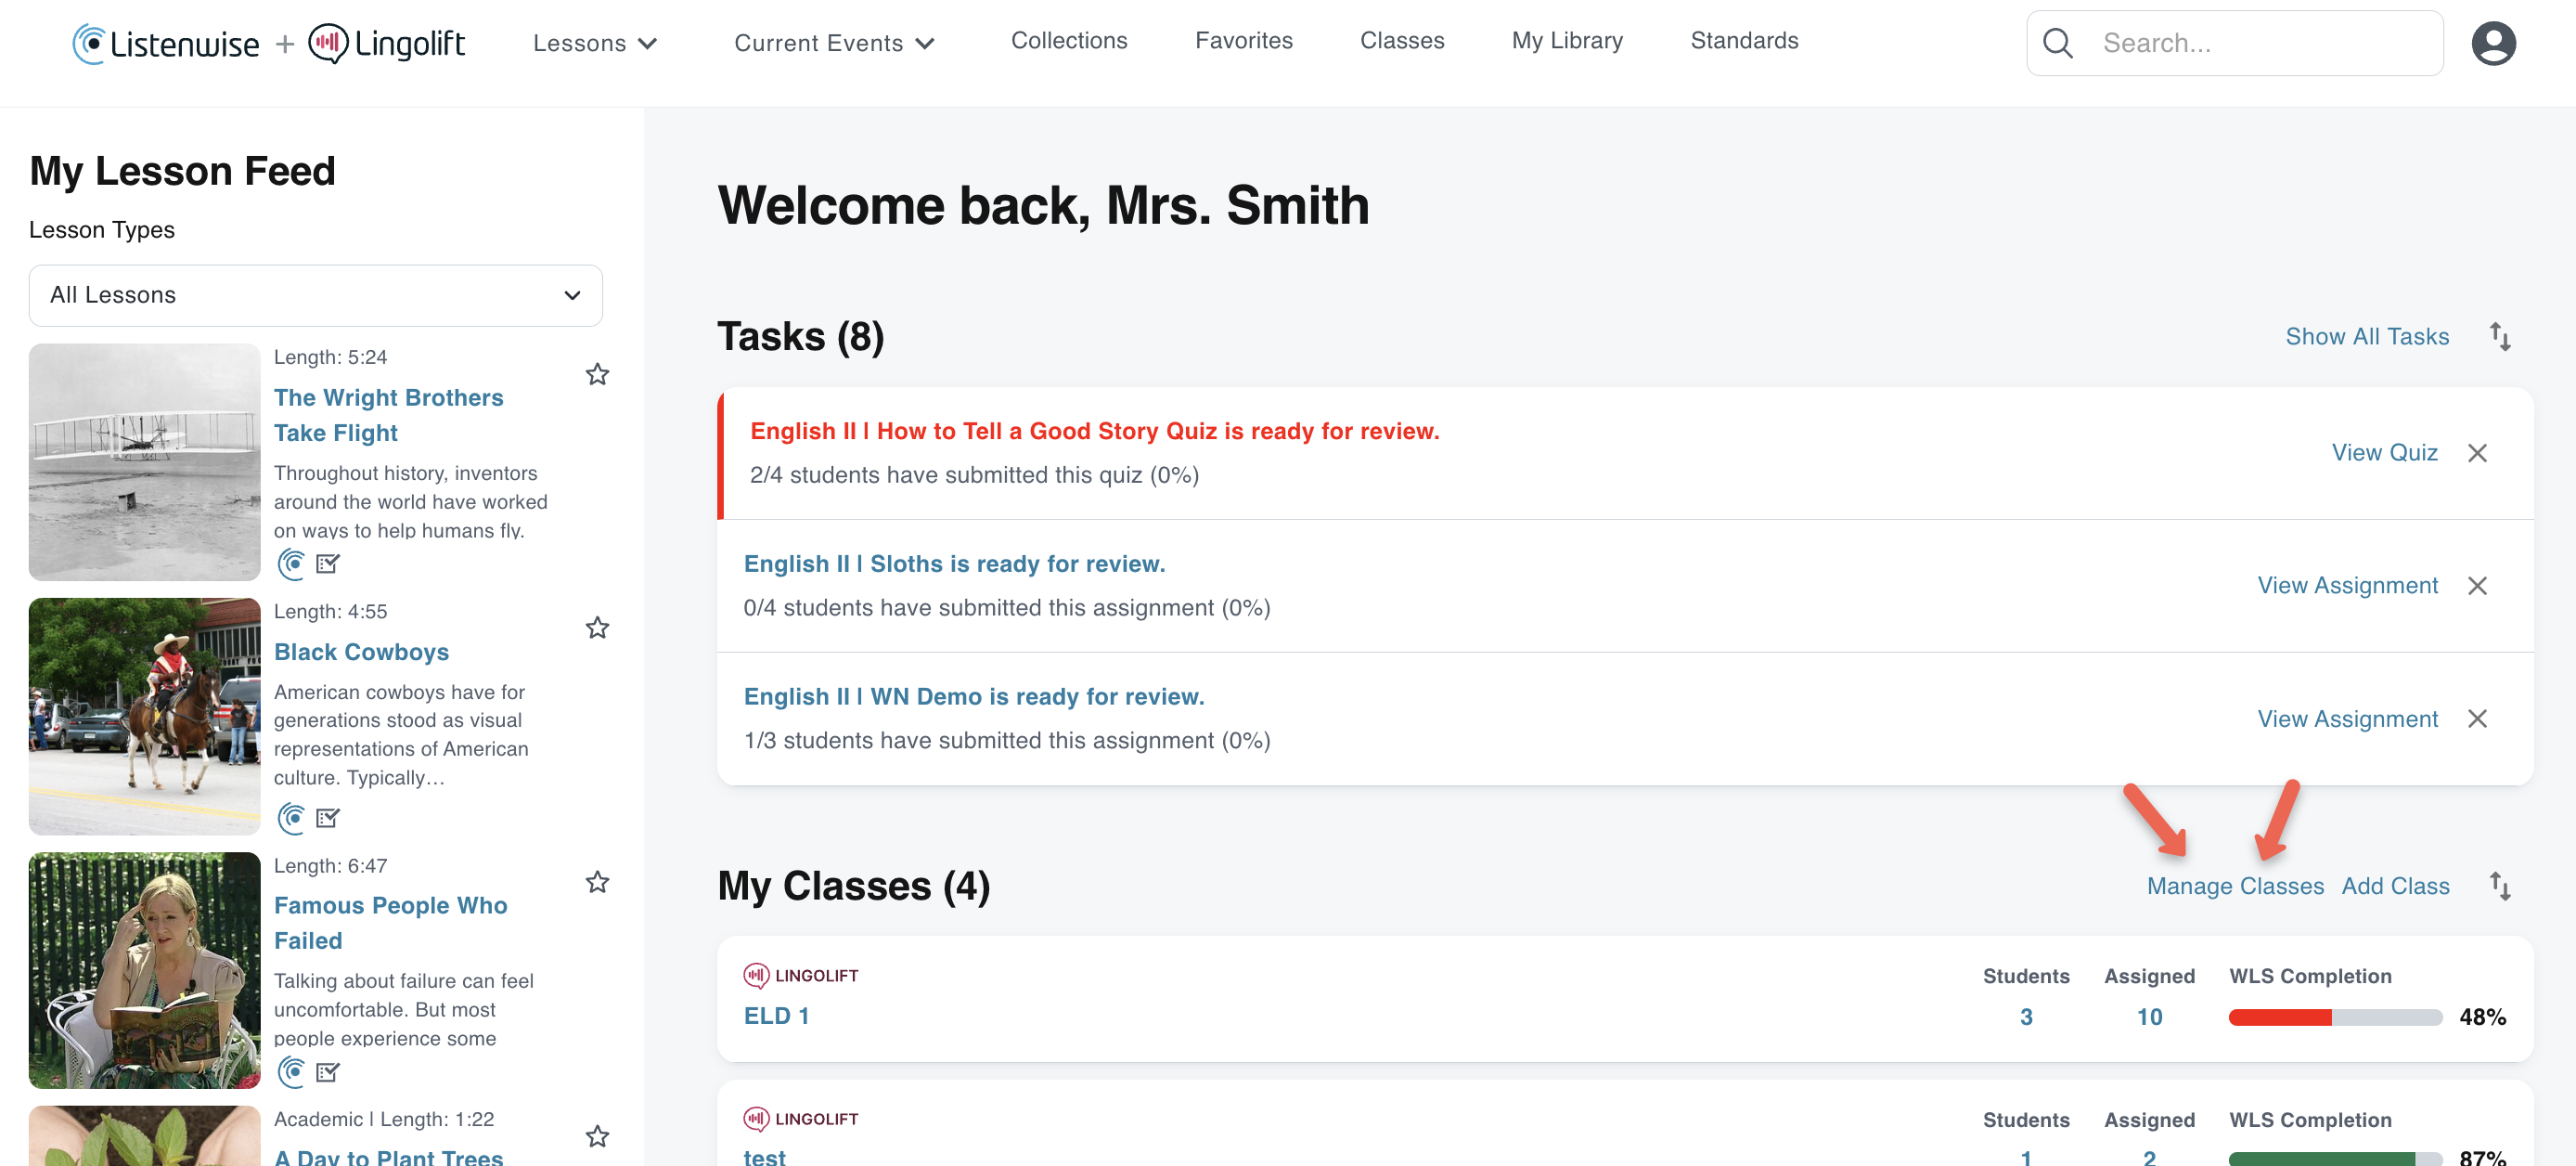The width and height of the screenshot is (2576, 1166).
Task: Open View Assignment for Sloths
Action: [x=2347, y=586]
